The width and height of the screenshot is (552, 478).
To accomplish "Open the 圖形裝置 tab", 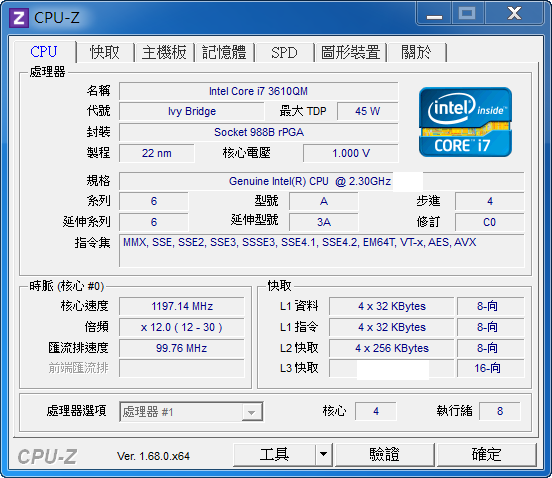I will (x=350, y=52).
